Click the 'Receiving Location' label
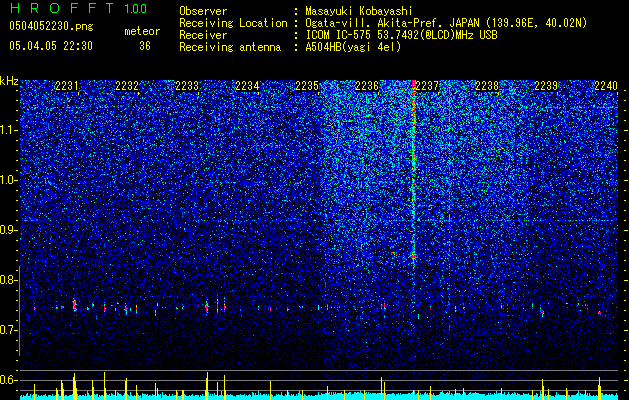Screen dimensions: 629x400 pyautogui.click(x=233, y=23)
